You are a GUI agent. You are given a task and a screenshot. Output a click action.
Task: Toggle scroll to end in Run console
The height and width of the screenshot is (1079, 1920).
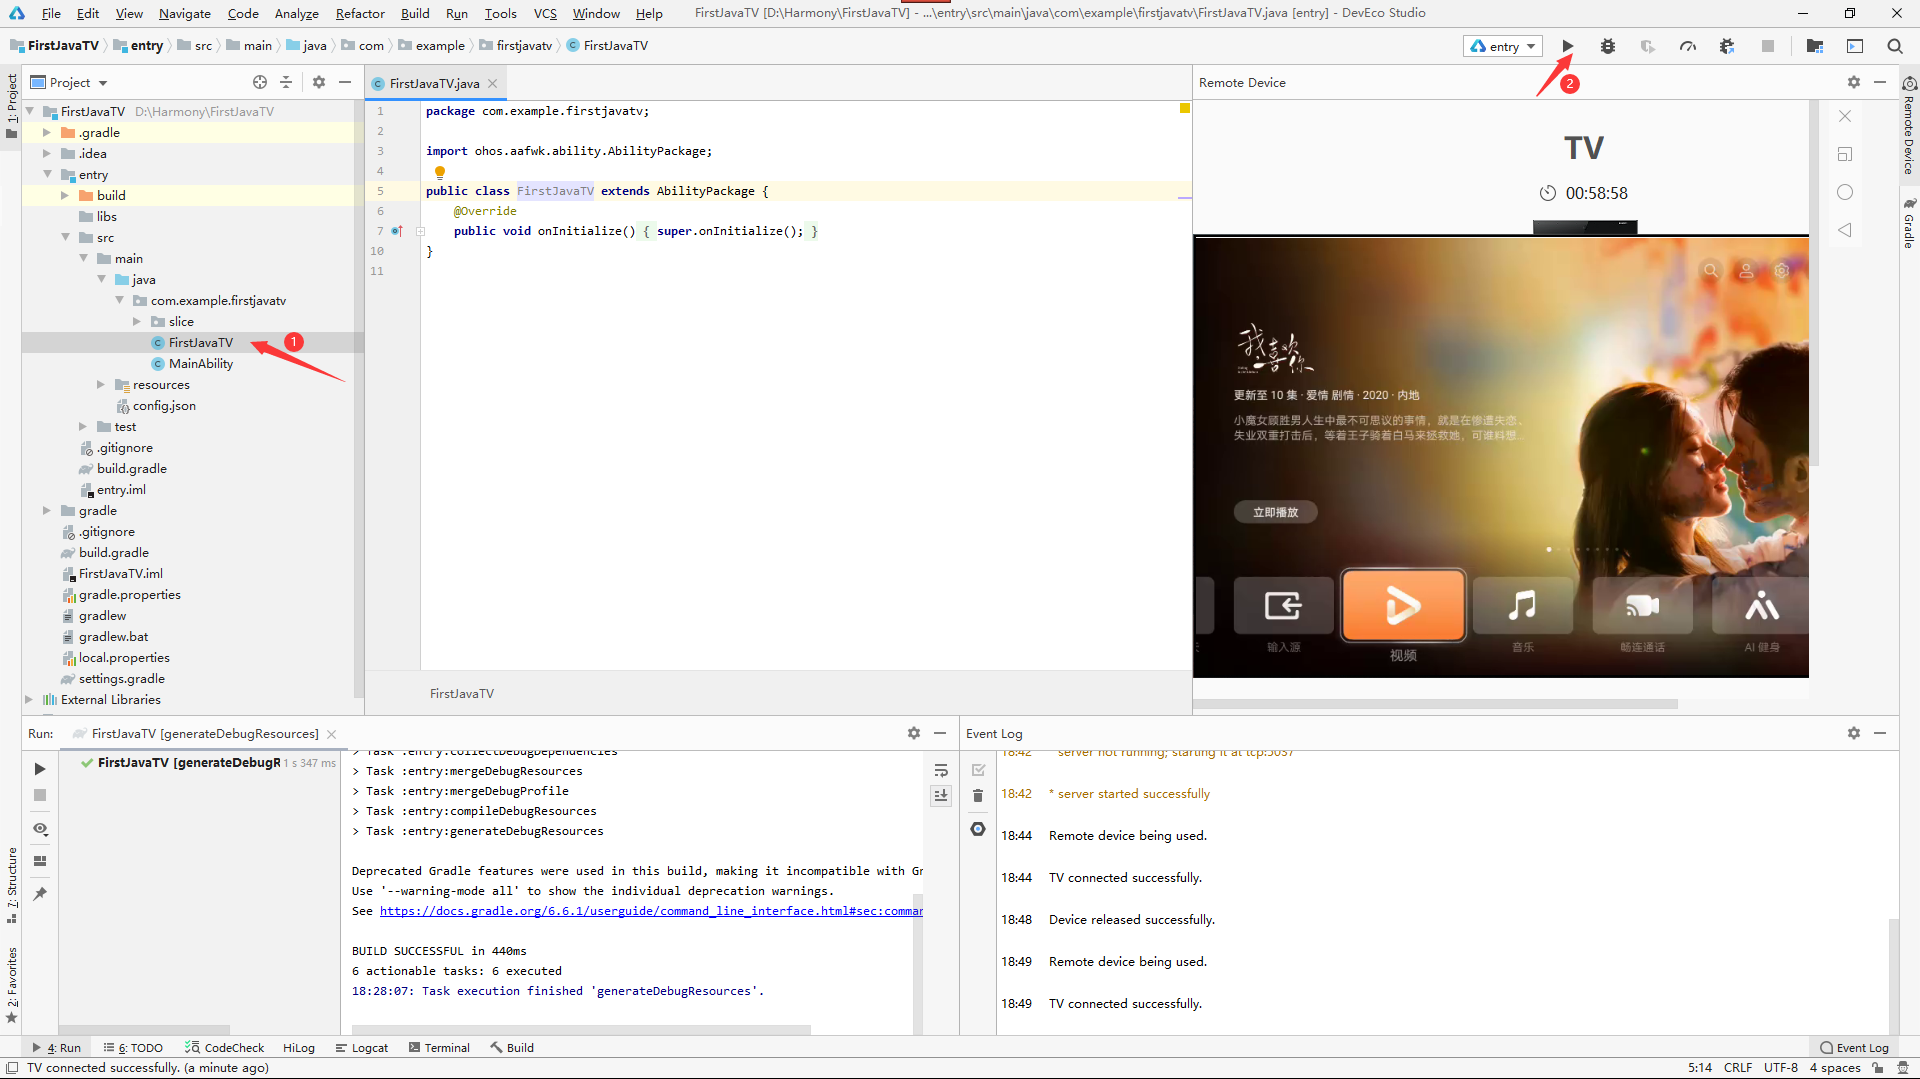coord(941,796)
